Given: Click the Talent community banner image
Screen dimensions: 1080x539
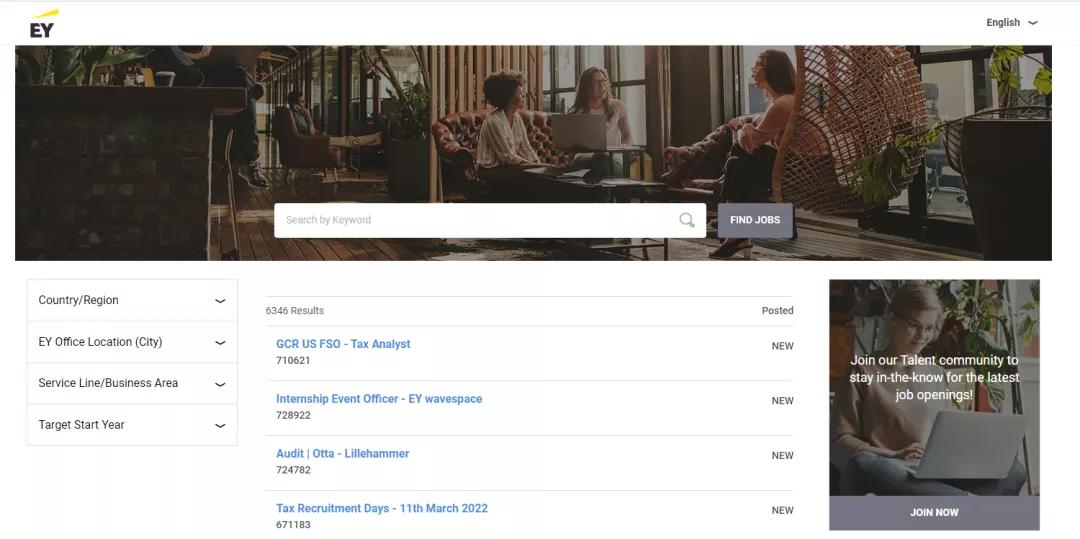Looking at the screenshot, I should [934, 388].
